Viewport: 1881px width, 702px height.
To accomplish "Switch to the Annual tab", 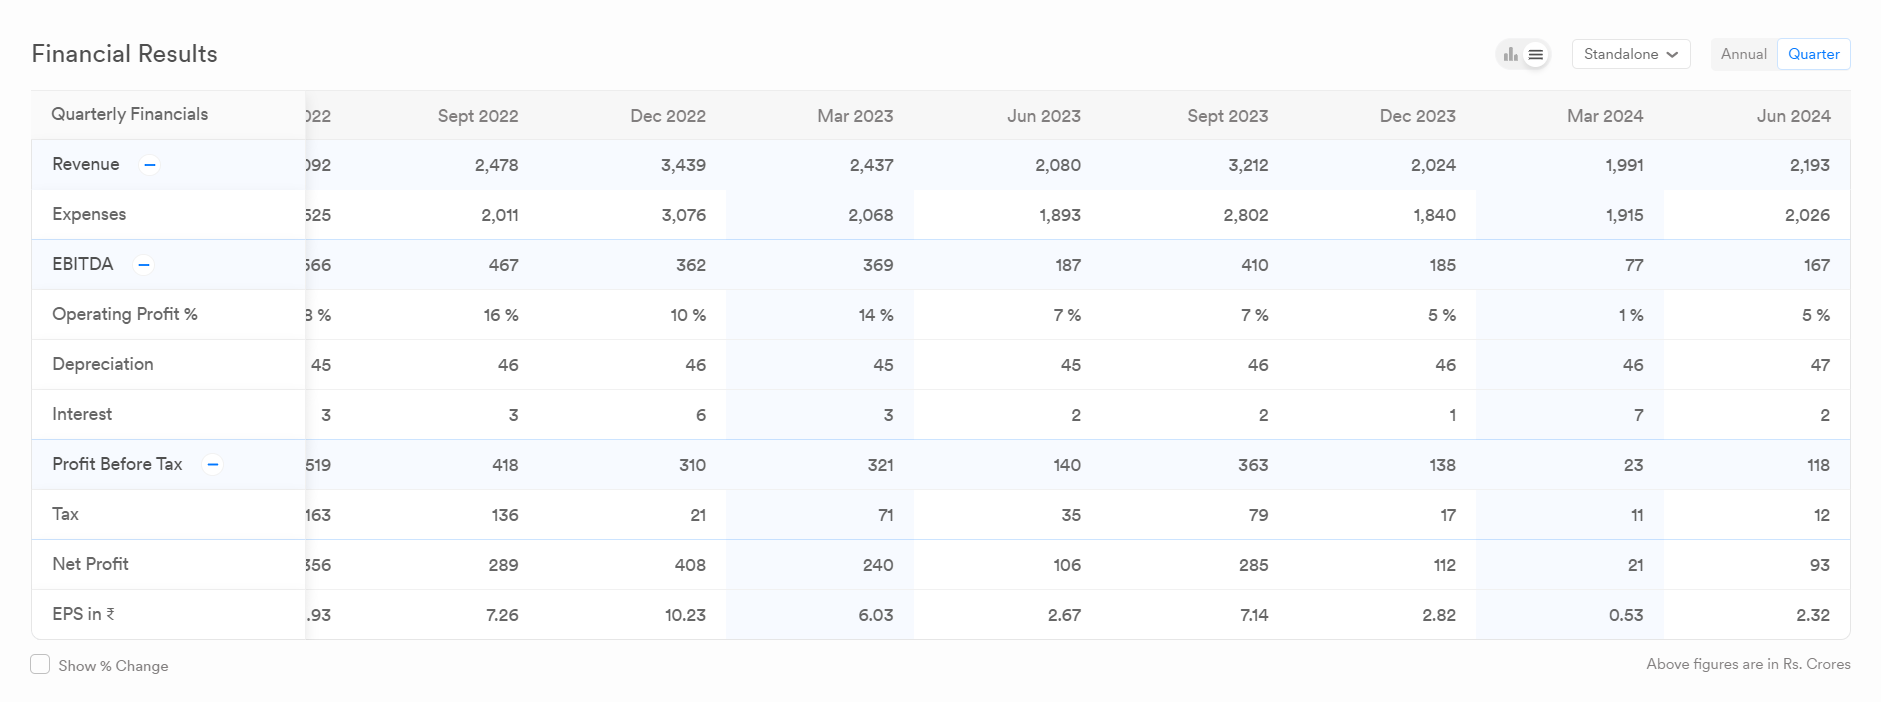I will [x=1743, y=54].
